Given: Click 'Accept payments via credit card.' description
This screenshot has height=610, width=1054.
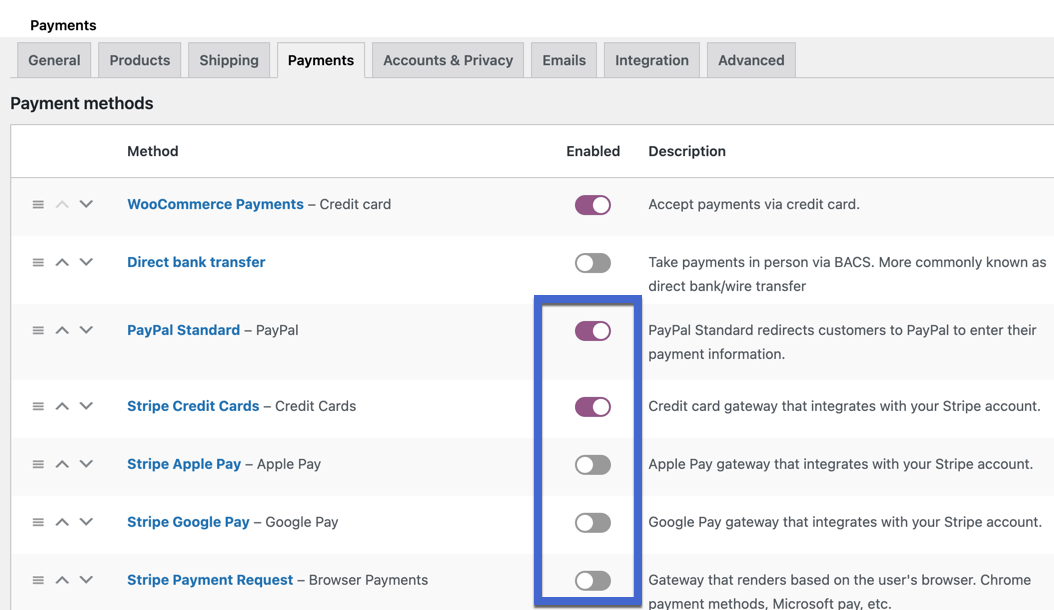Looking at the screenshot, I should pos(754,204).
